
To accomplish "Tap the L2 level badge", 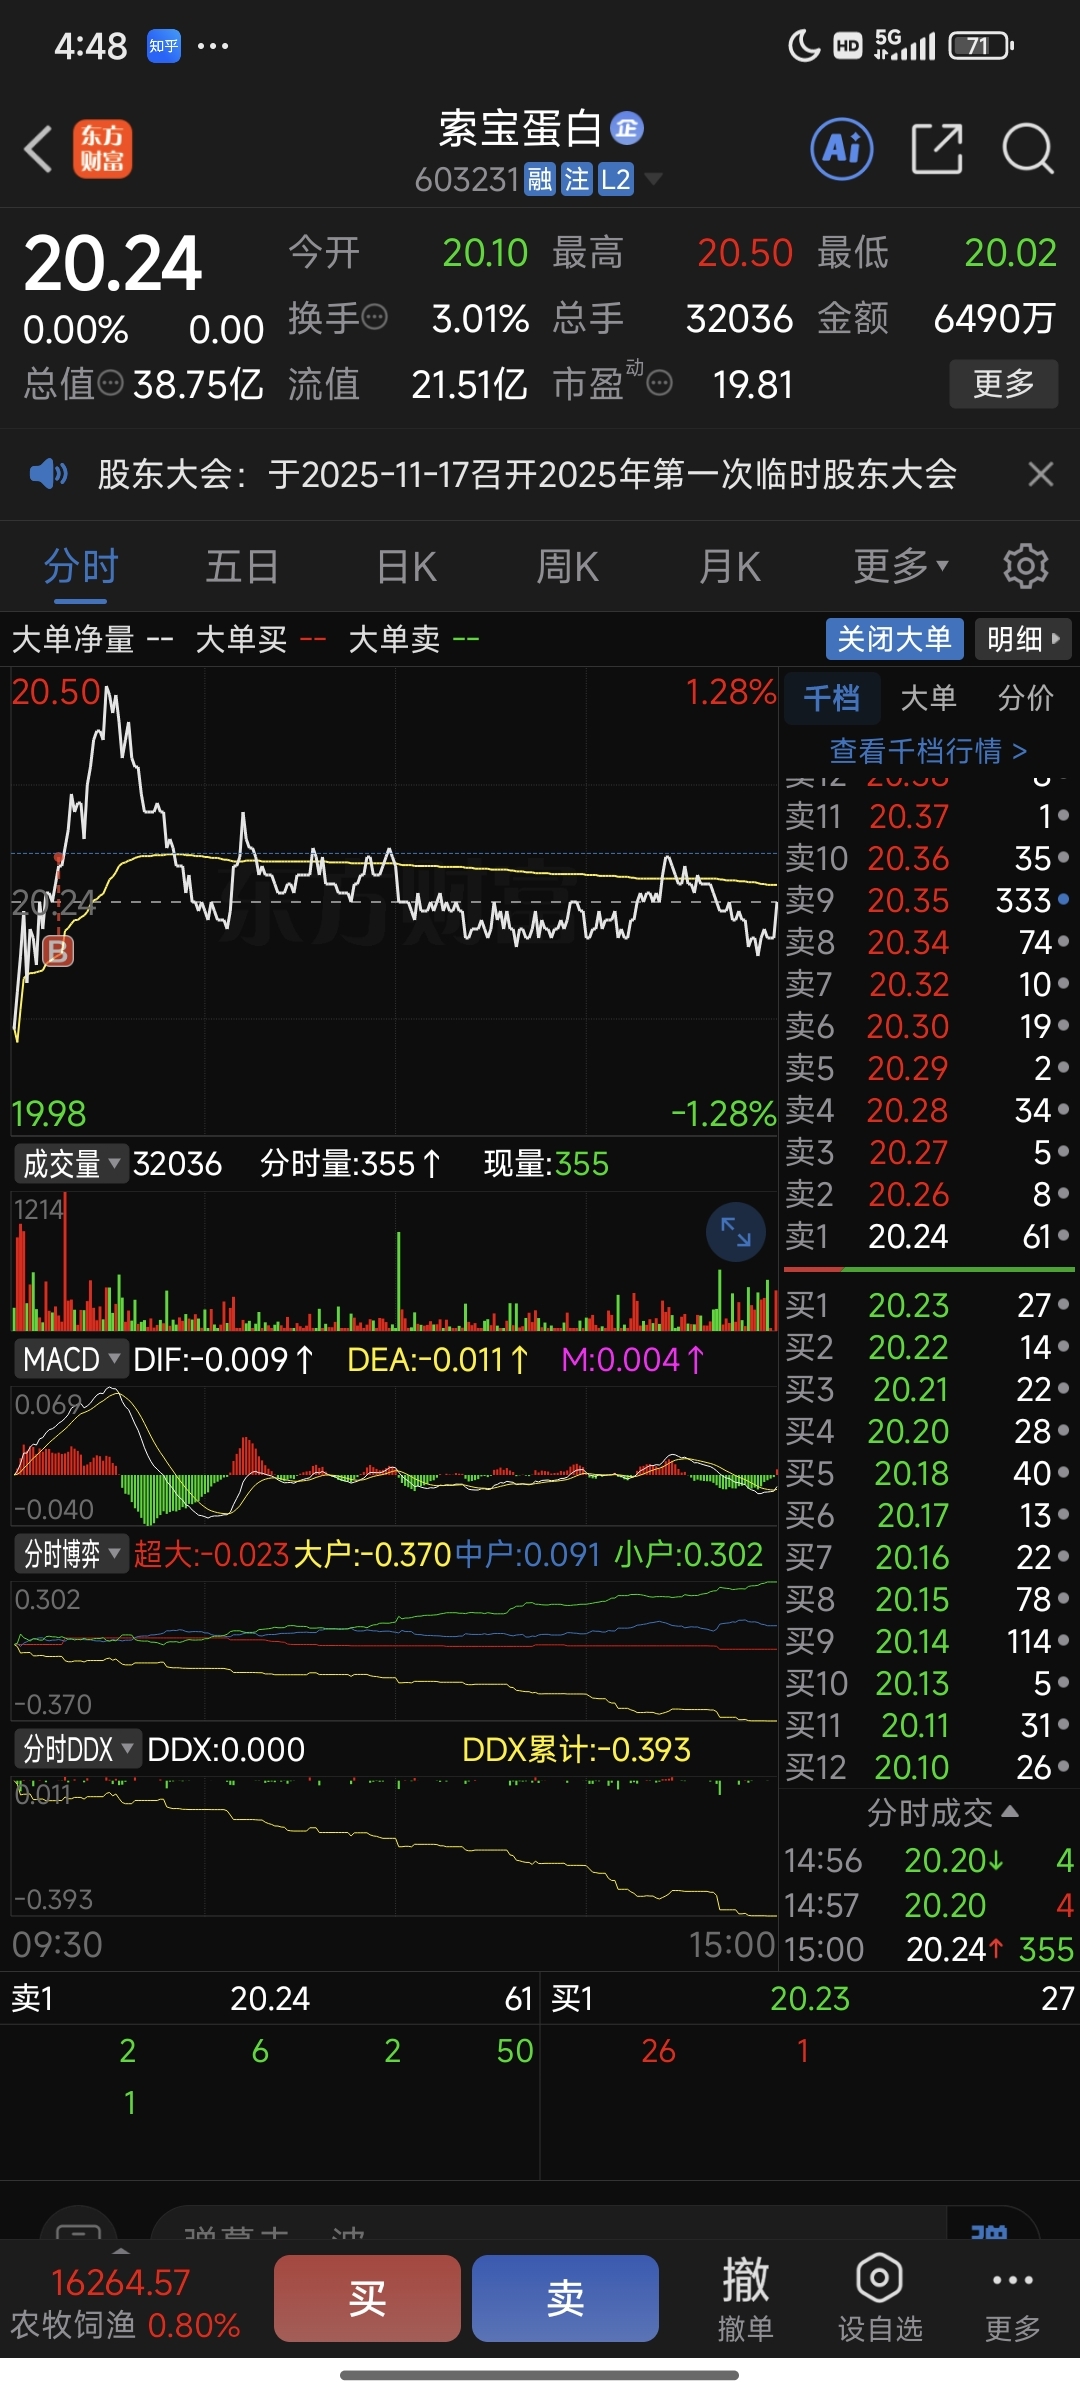I will click(x=615, y=179).
